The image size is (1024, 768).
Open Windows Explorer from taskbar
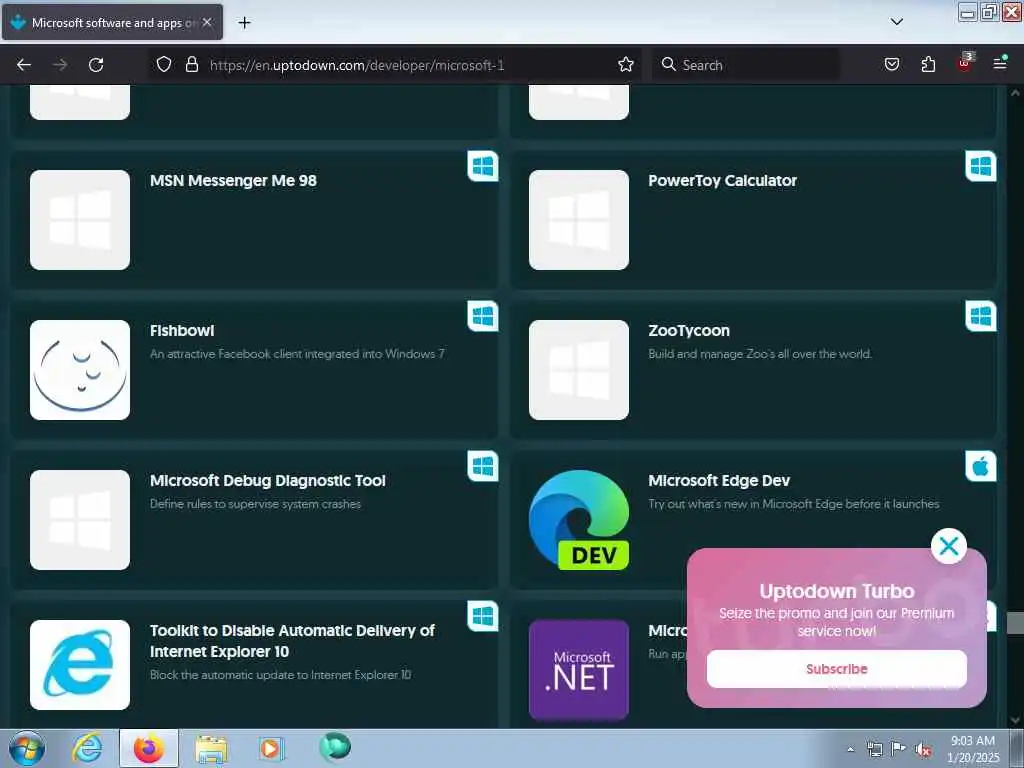pyautogui.click(x=211, y=748)
